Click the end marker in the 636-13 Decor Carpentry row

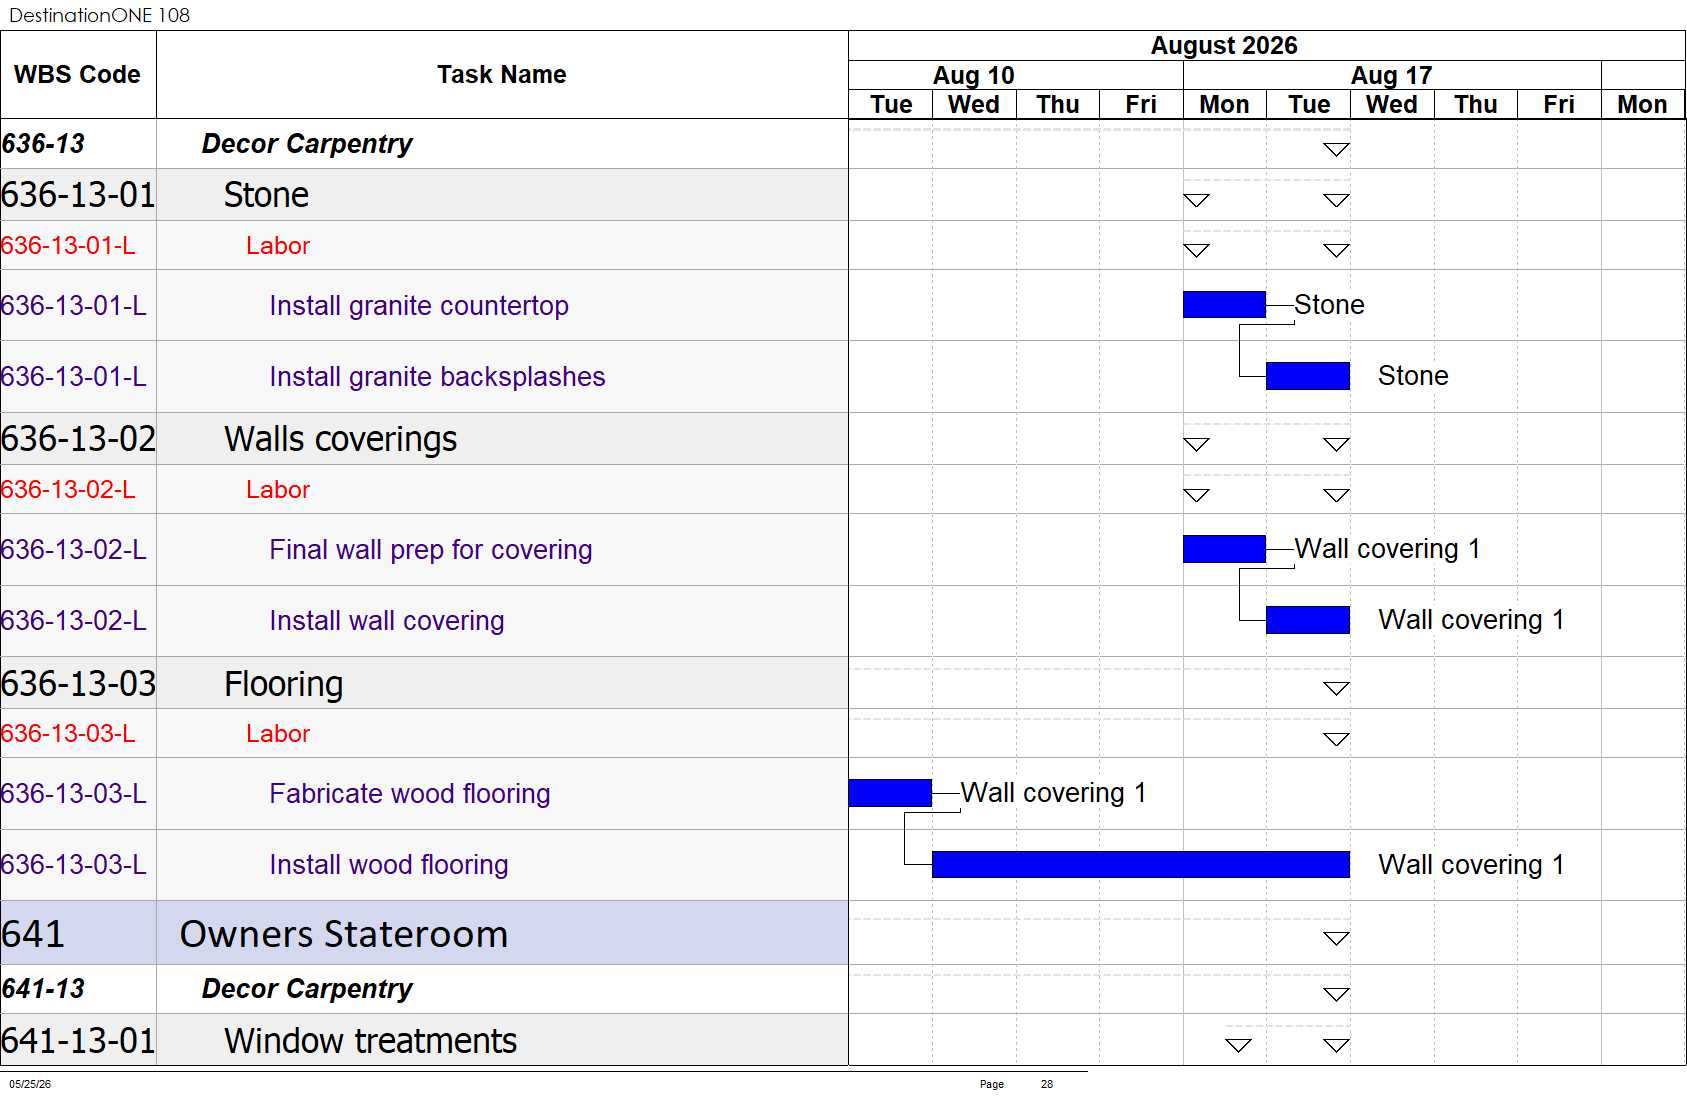[x=1336, y=150]
